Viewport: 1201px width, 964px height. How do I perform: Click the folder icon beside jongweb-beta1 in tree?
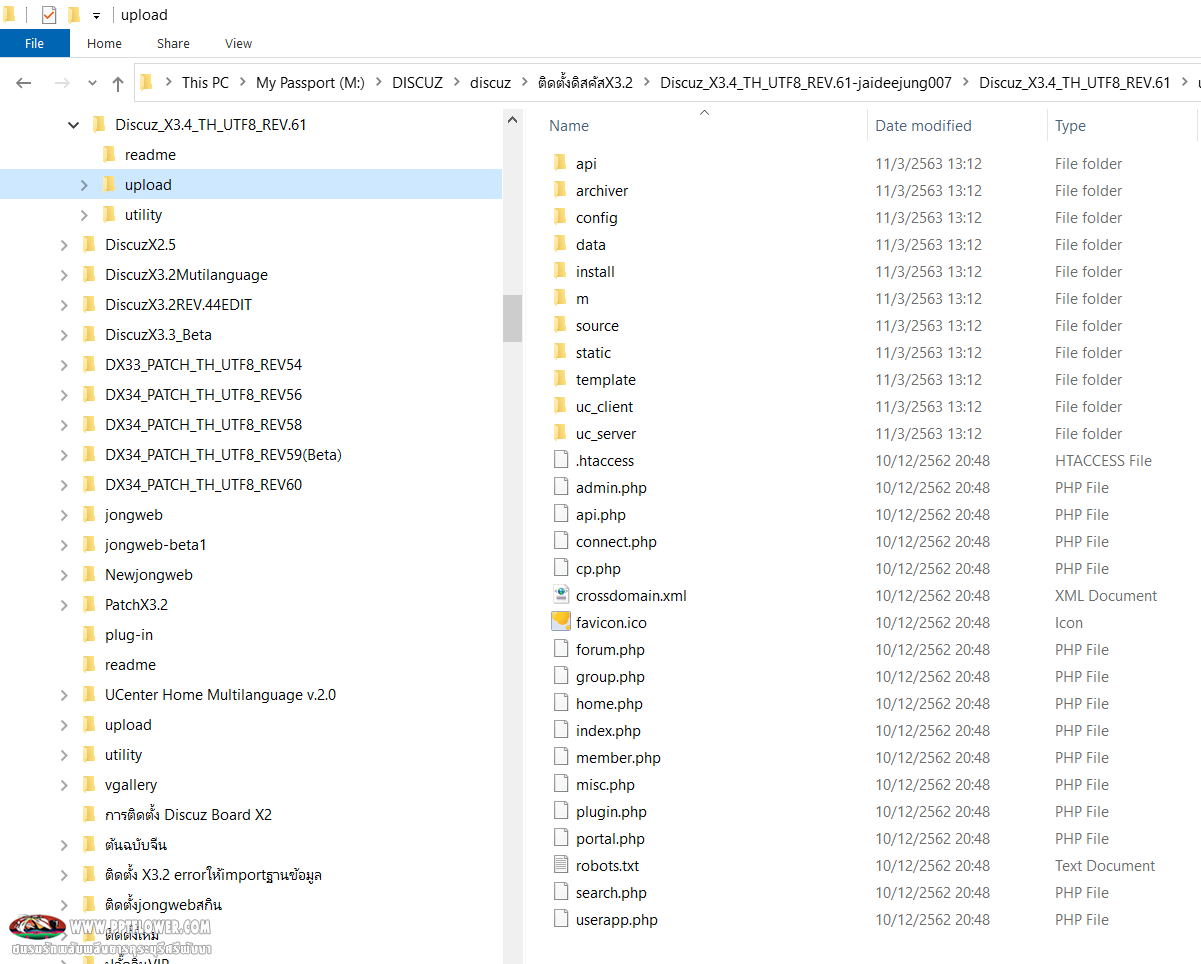[x=90, y=544]
